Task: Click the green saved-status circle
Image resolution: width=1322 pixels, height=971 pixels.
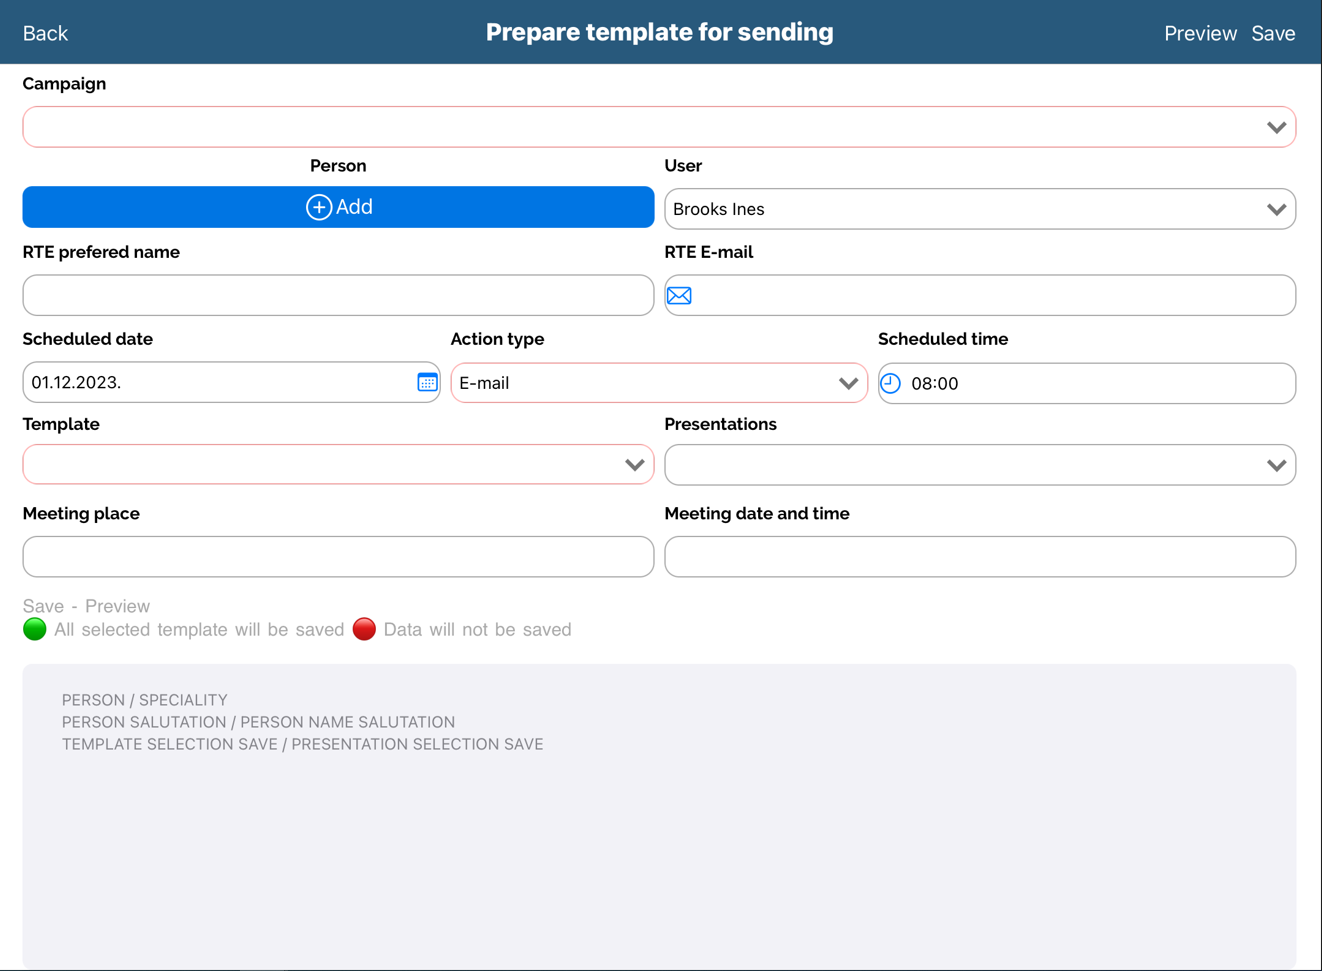Action: pyautogui.click(x=35, y=629)
